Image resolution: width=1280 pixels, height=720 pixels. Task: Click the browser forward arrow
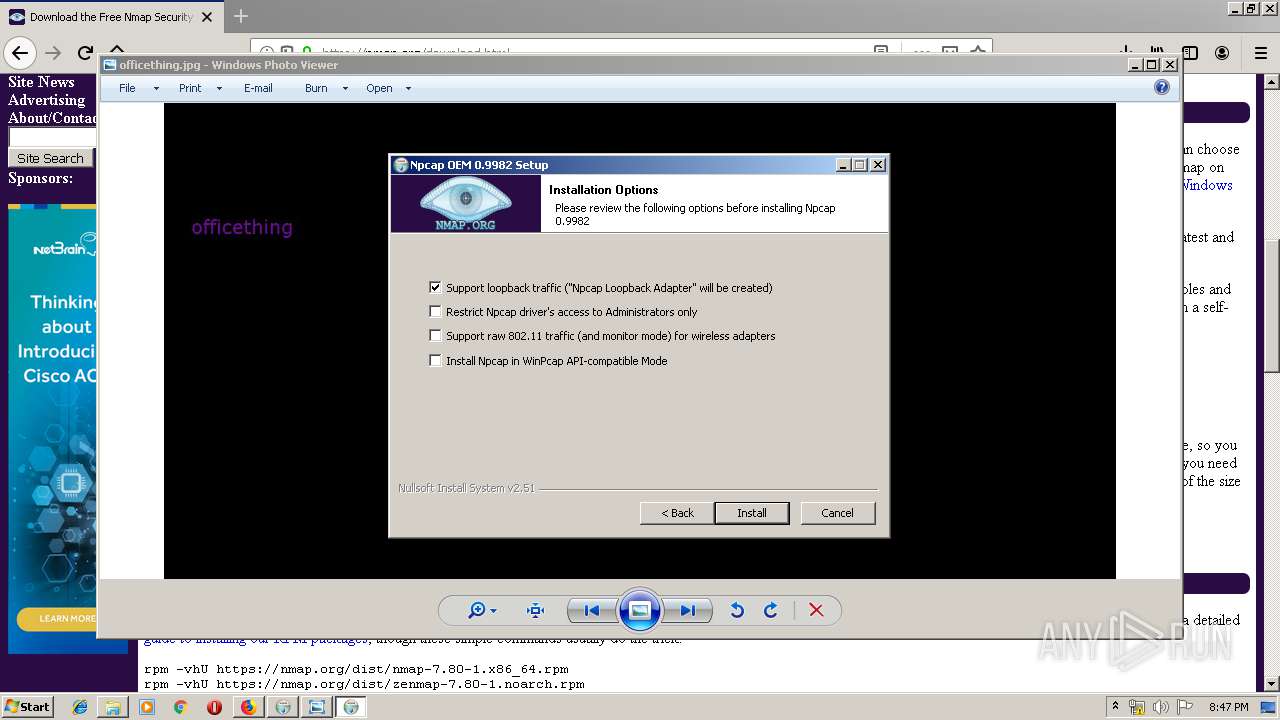click(x=53, y=53)
